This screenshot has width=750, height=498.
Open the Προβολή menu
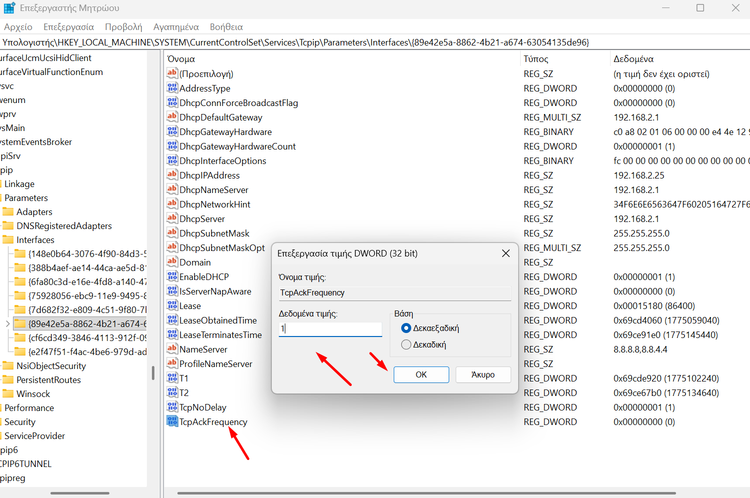(123, 28)
